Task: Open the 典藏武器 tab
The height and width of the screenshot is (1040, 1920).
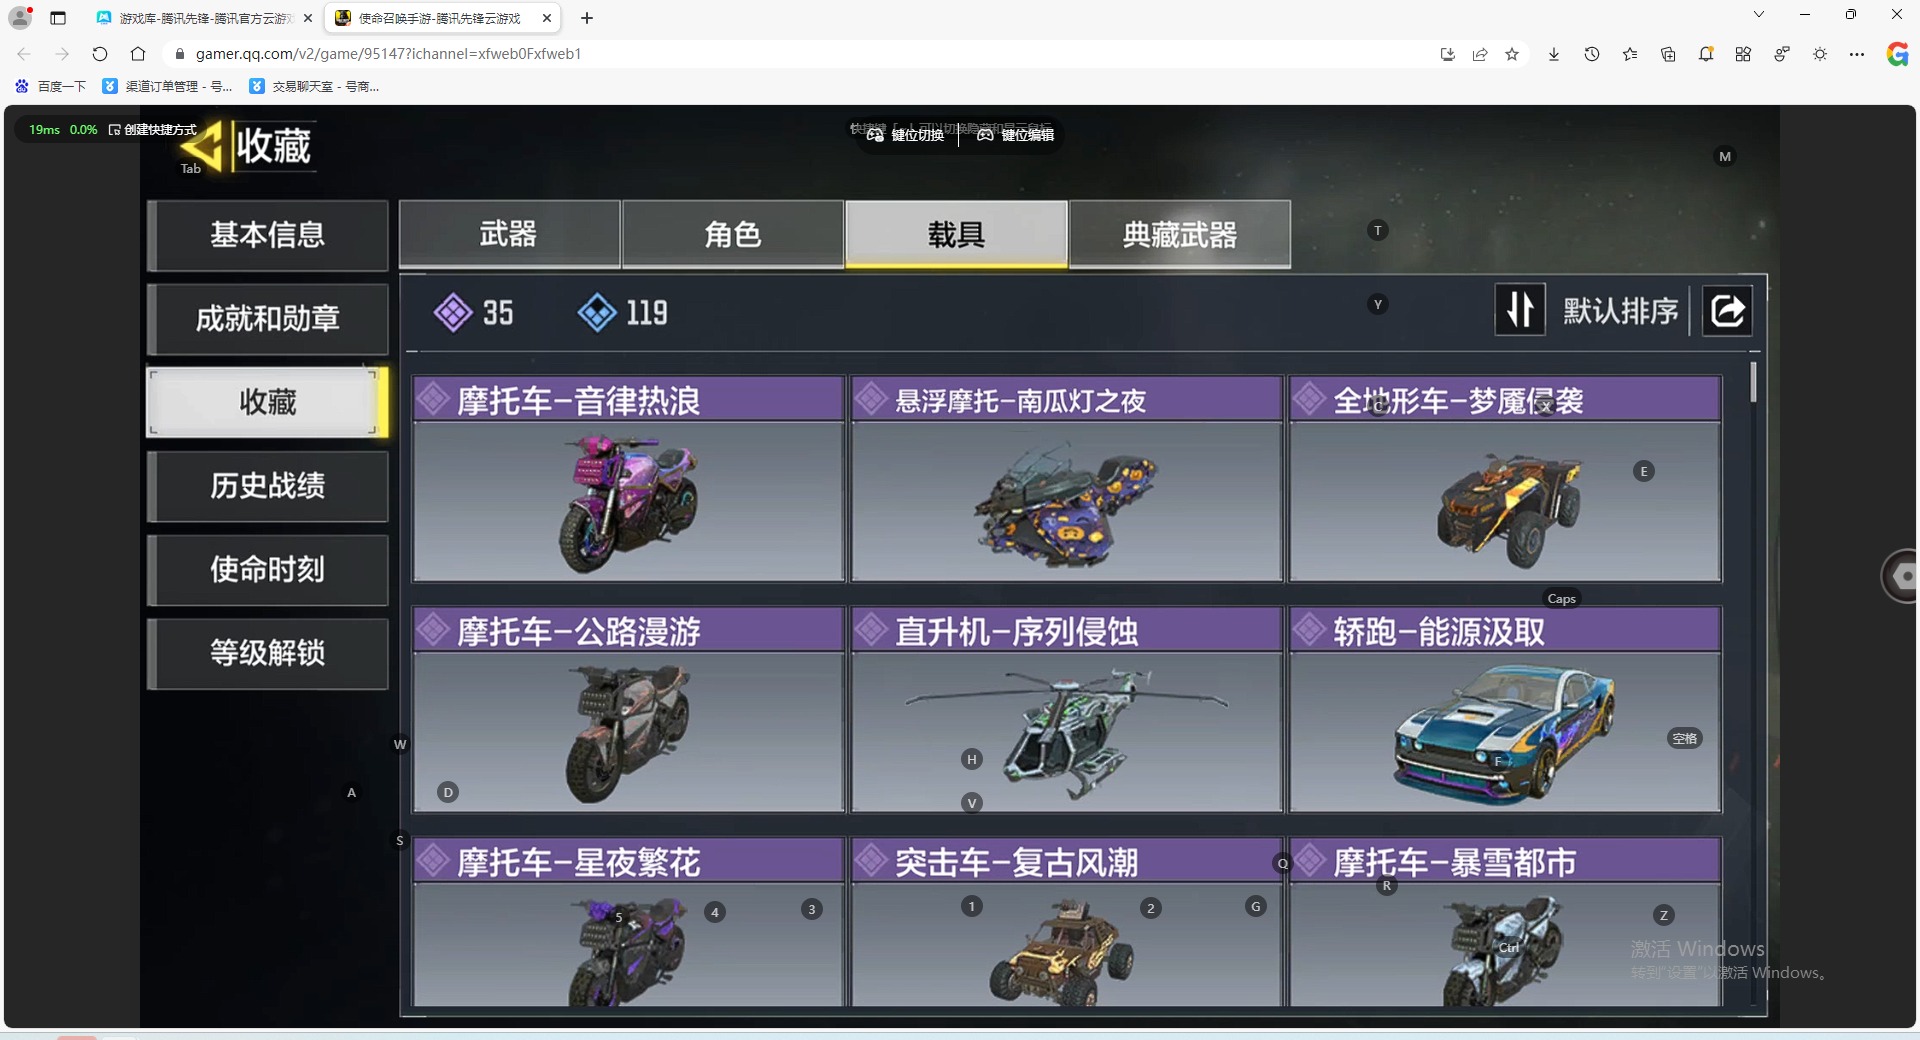Action: click(1180, 234)
